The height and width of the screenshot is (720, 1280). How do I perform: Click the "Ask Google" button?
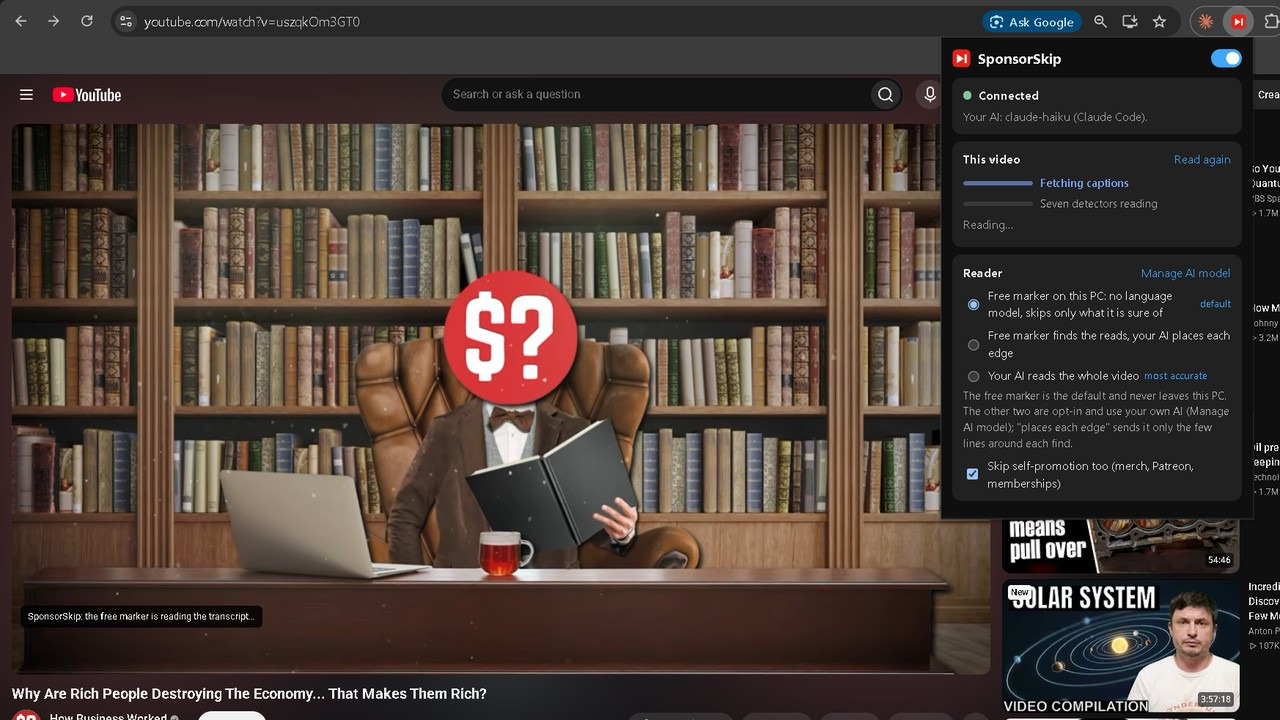click(x=1031, y=21)
